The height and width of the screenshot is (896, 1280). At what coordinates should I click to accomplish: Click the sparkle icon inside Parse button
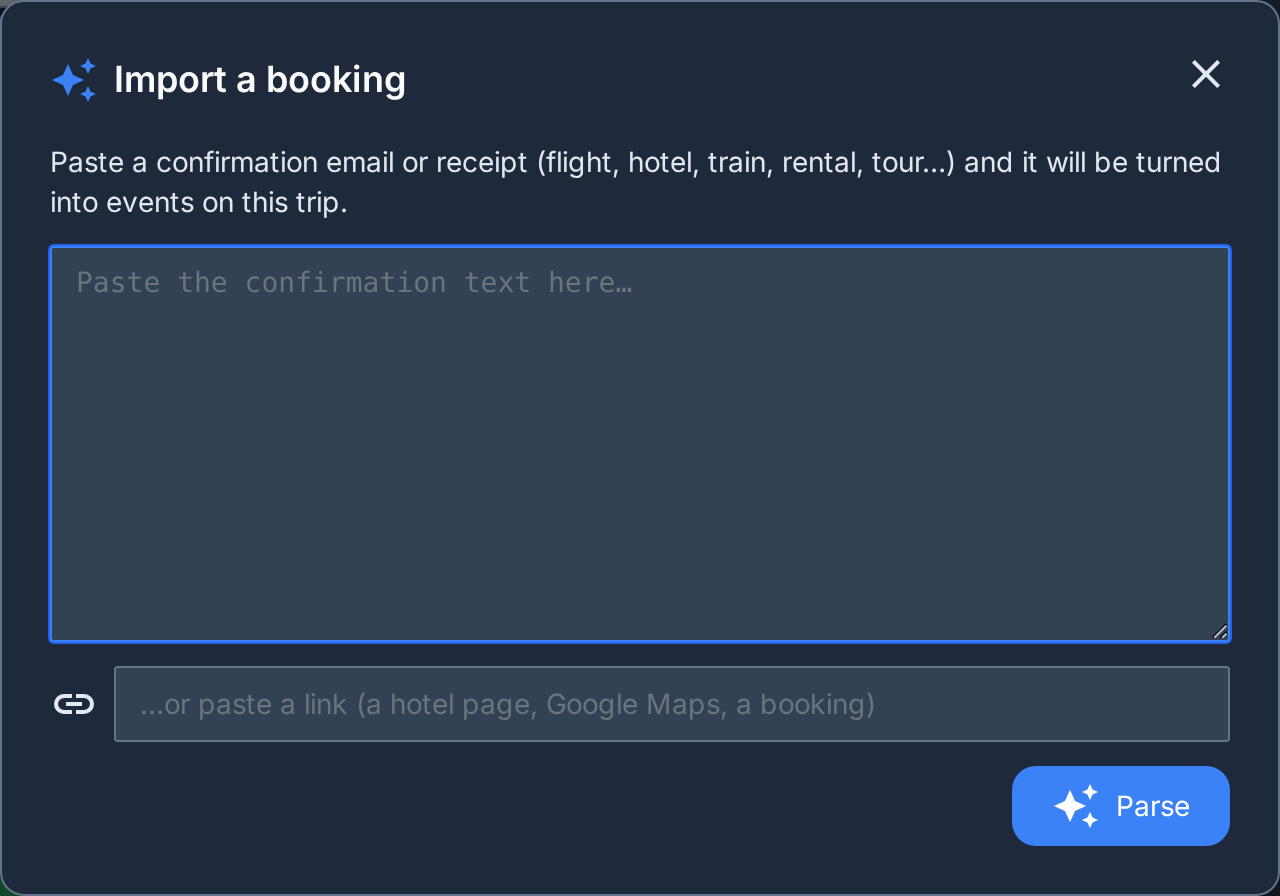(1076, 806)
